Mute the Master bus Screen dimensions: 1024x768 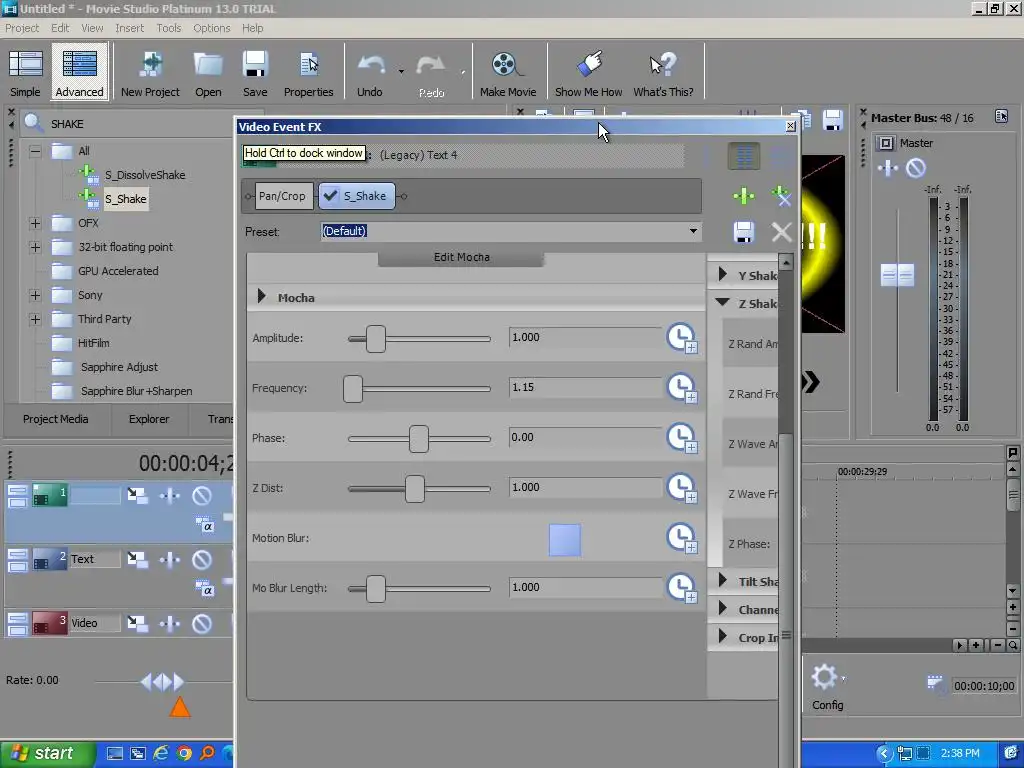[x=916, y=168]
